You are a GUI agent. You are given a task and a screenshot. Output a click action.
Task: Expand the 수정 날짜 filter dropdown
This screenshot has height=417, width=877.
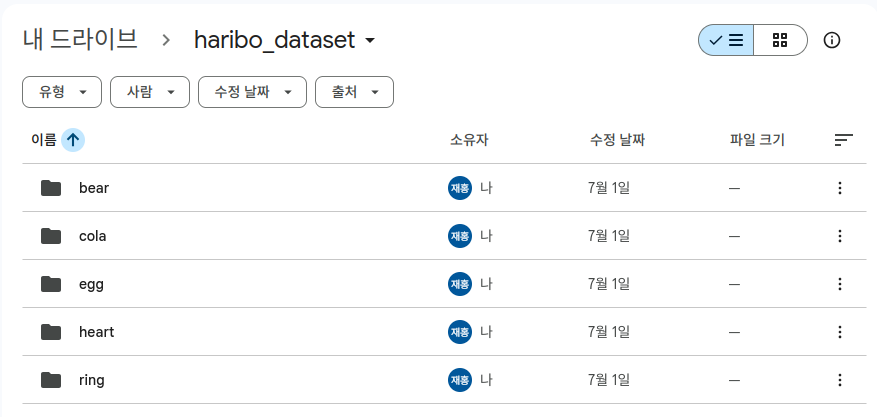[252, 92]
